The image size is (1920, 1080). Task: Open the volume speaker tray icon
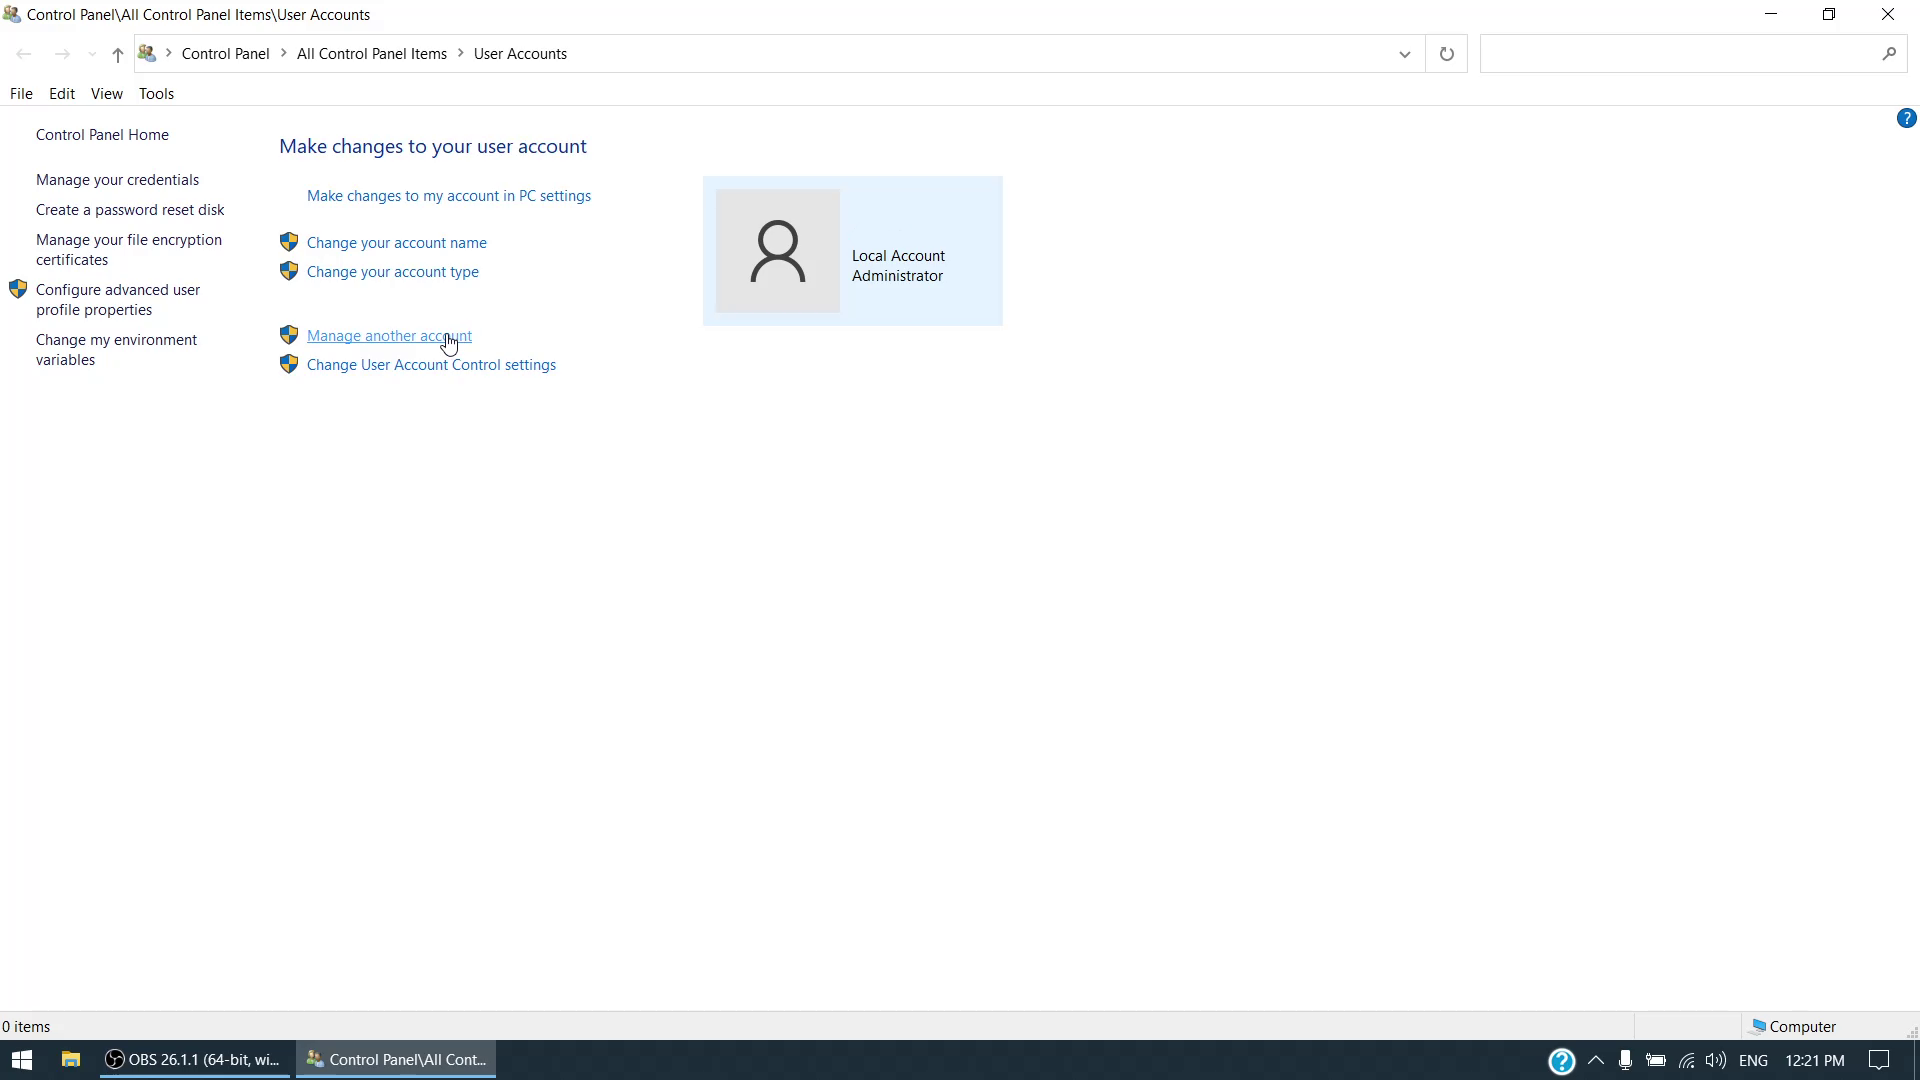(x=1716, y=1061)
